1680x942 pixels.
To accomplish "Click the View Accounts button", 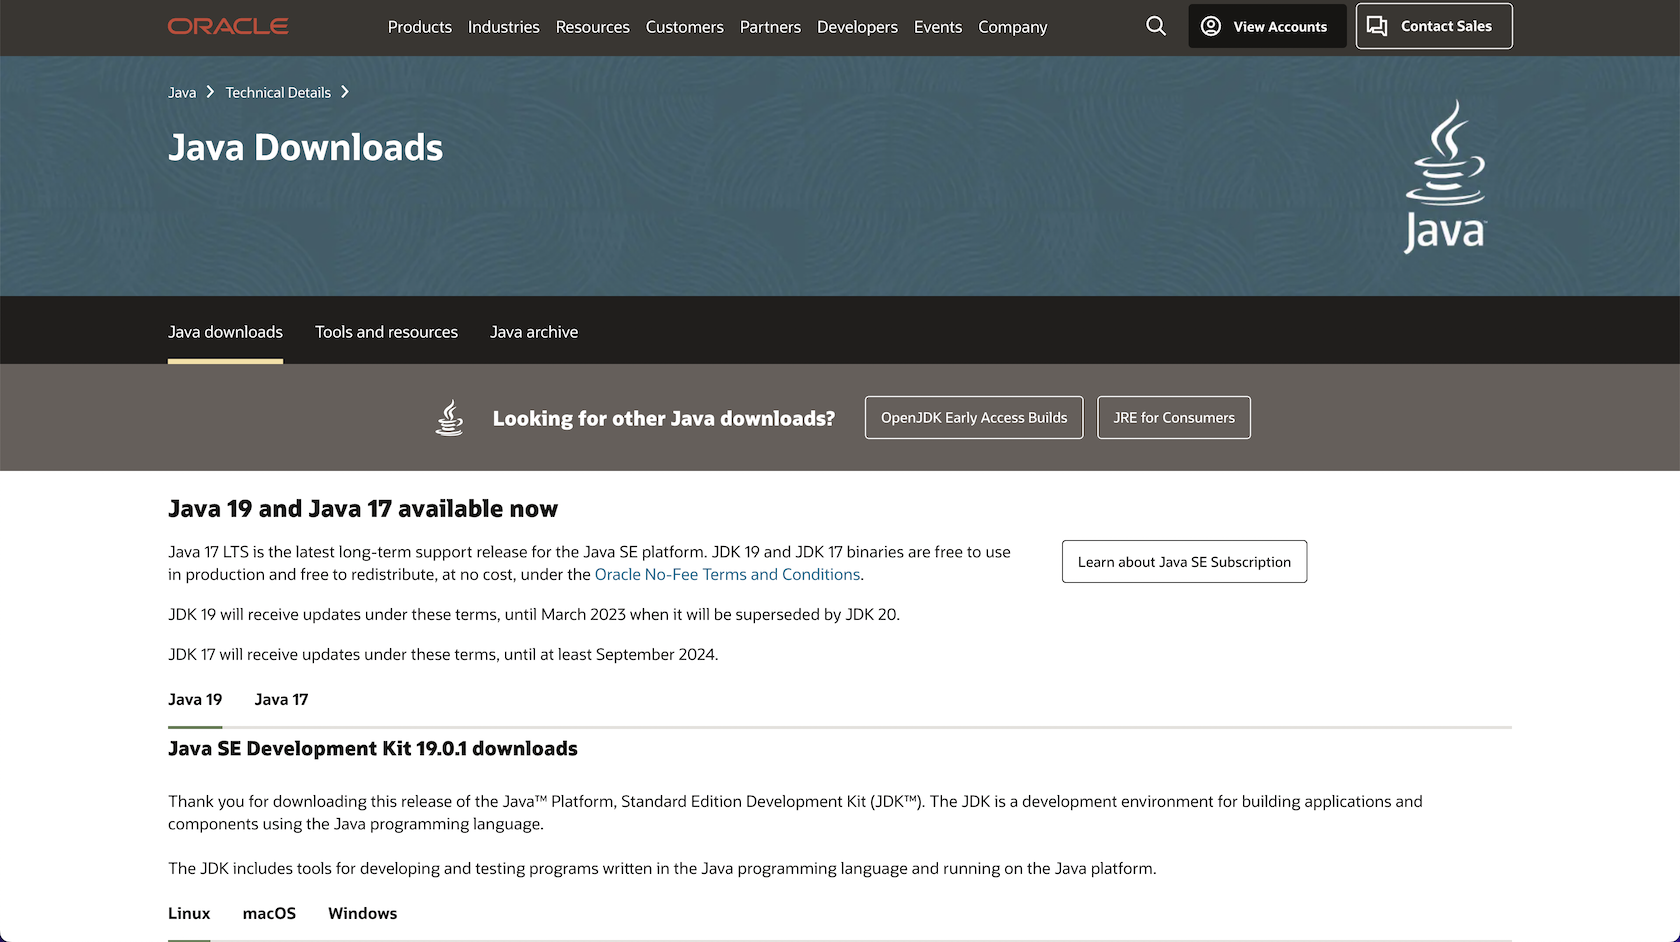I will click(x=1266, y=26).
